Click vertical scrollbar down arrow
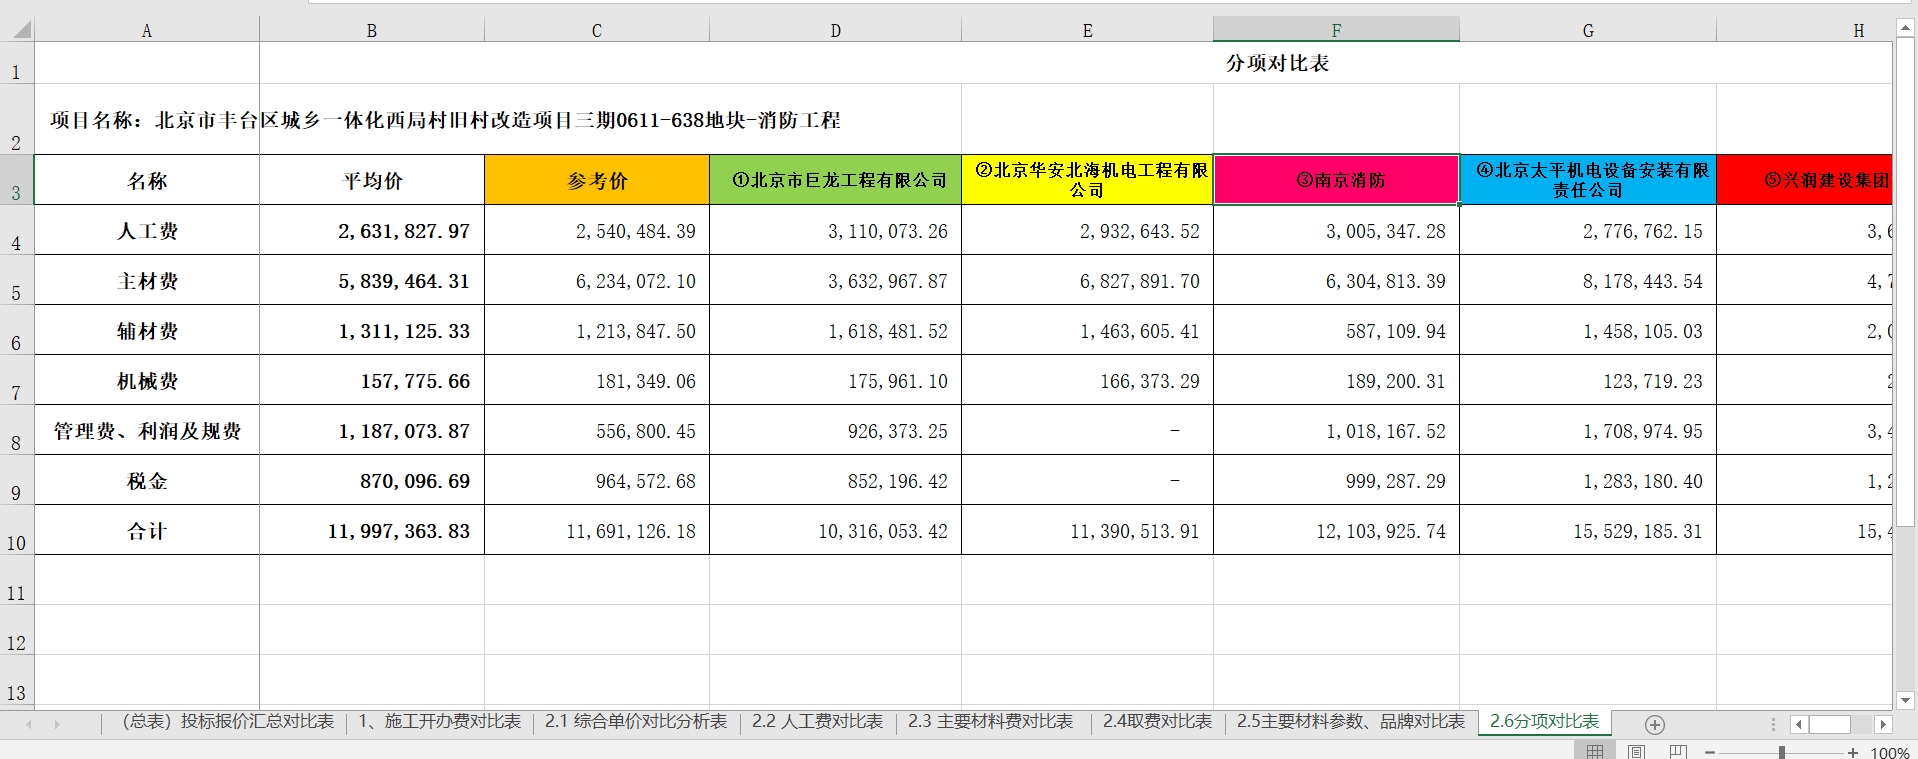The image size is (1918, 759). [1906, 701]
